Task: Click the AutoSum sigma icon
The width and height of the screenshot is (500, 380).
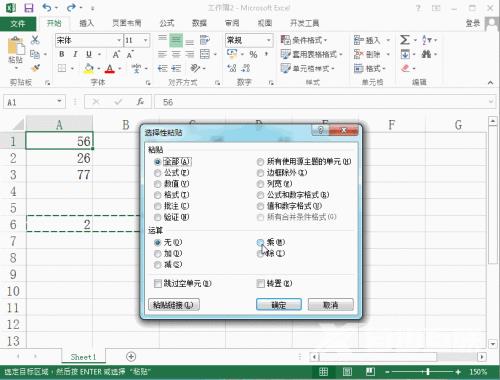Action: [404, 40]
